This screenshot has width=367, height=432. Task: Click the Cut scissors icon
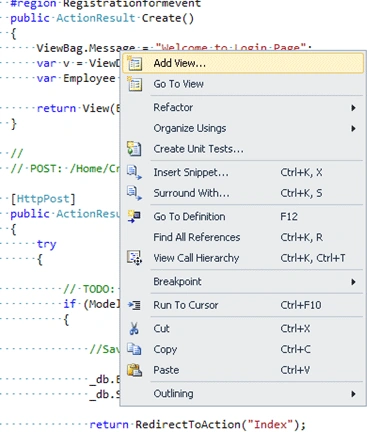coord(134,328)
